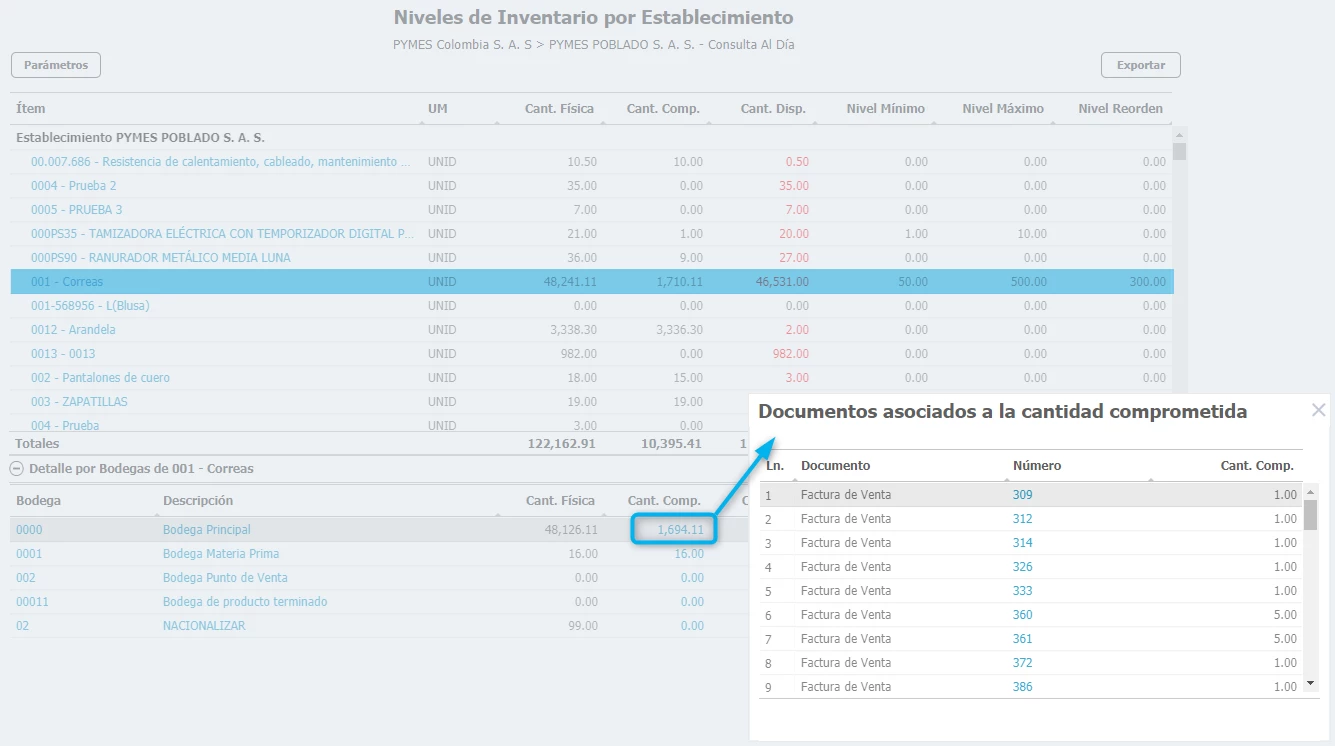
Task: Open the Parámetros button
Action: 56,65
